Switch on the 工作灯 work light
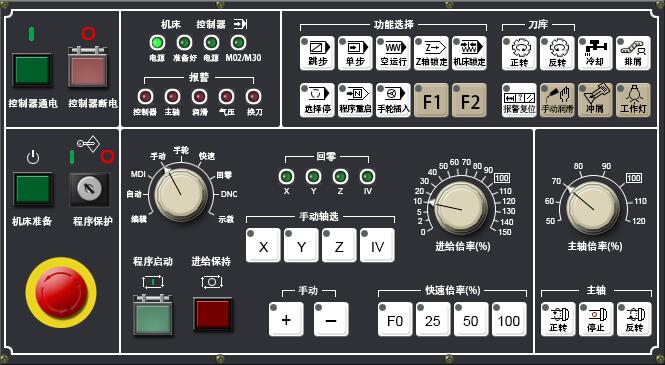The image size is (665, 365). [633, 100]
